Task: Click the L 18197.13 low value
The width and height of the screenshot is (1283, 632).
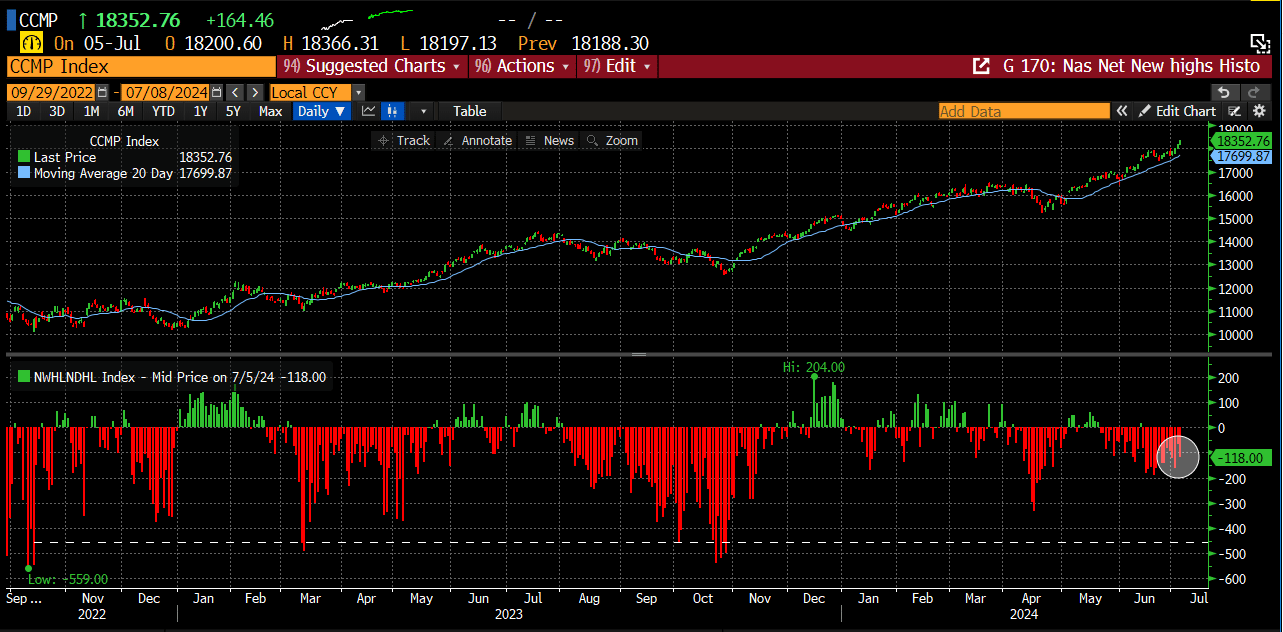Action: [x=448, y=43]
